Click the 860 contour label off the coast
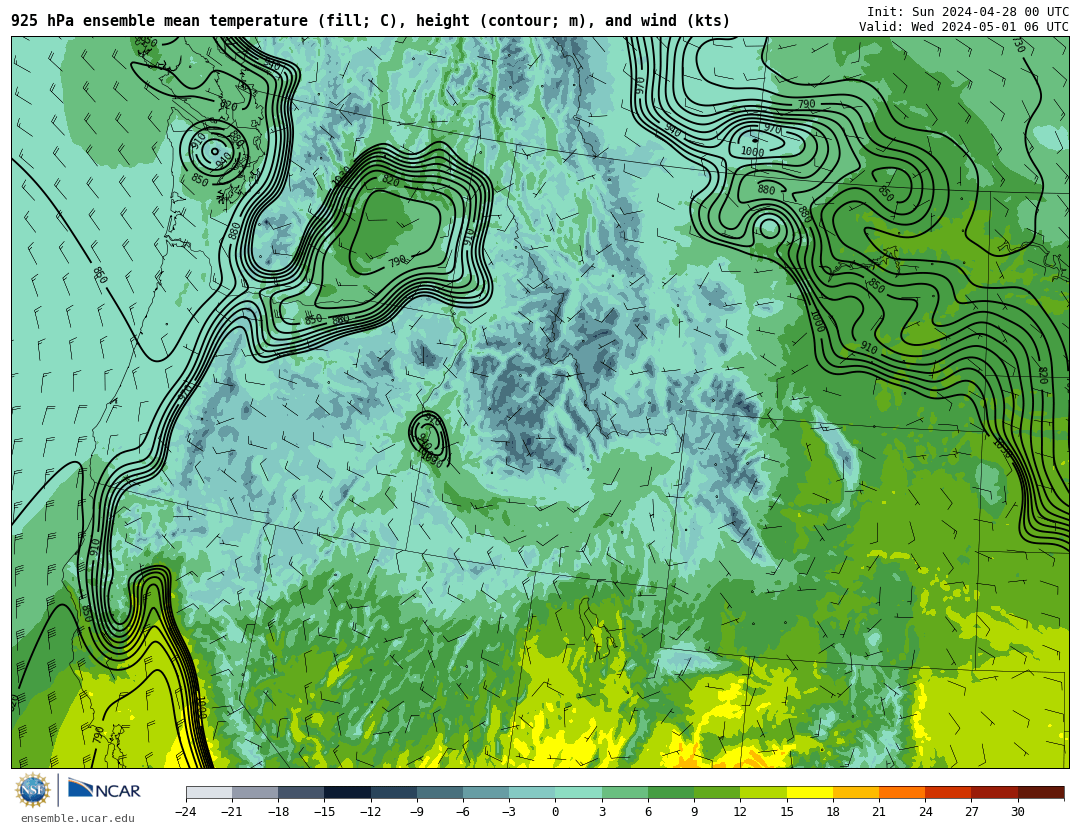Viewport: 1080px width, 831px height. coord(101,276)
